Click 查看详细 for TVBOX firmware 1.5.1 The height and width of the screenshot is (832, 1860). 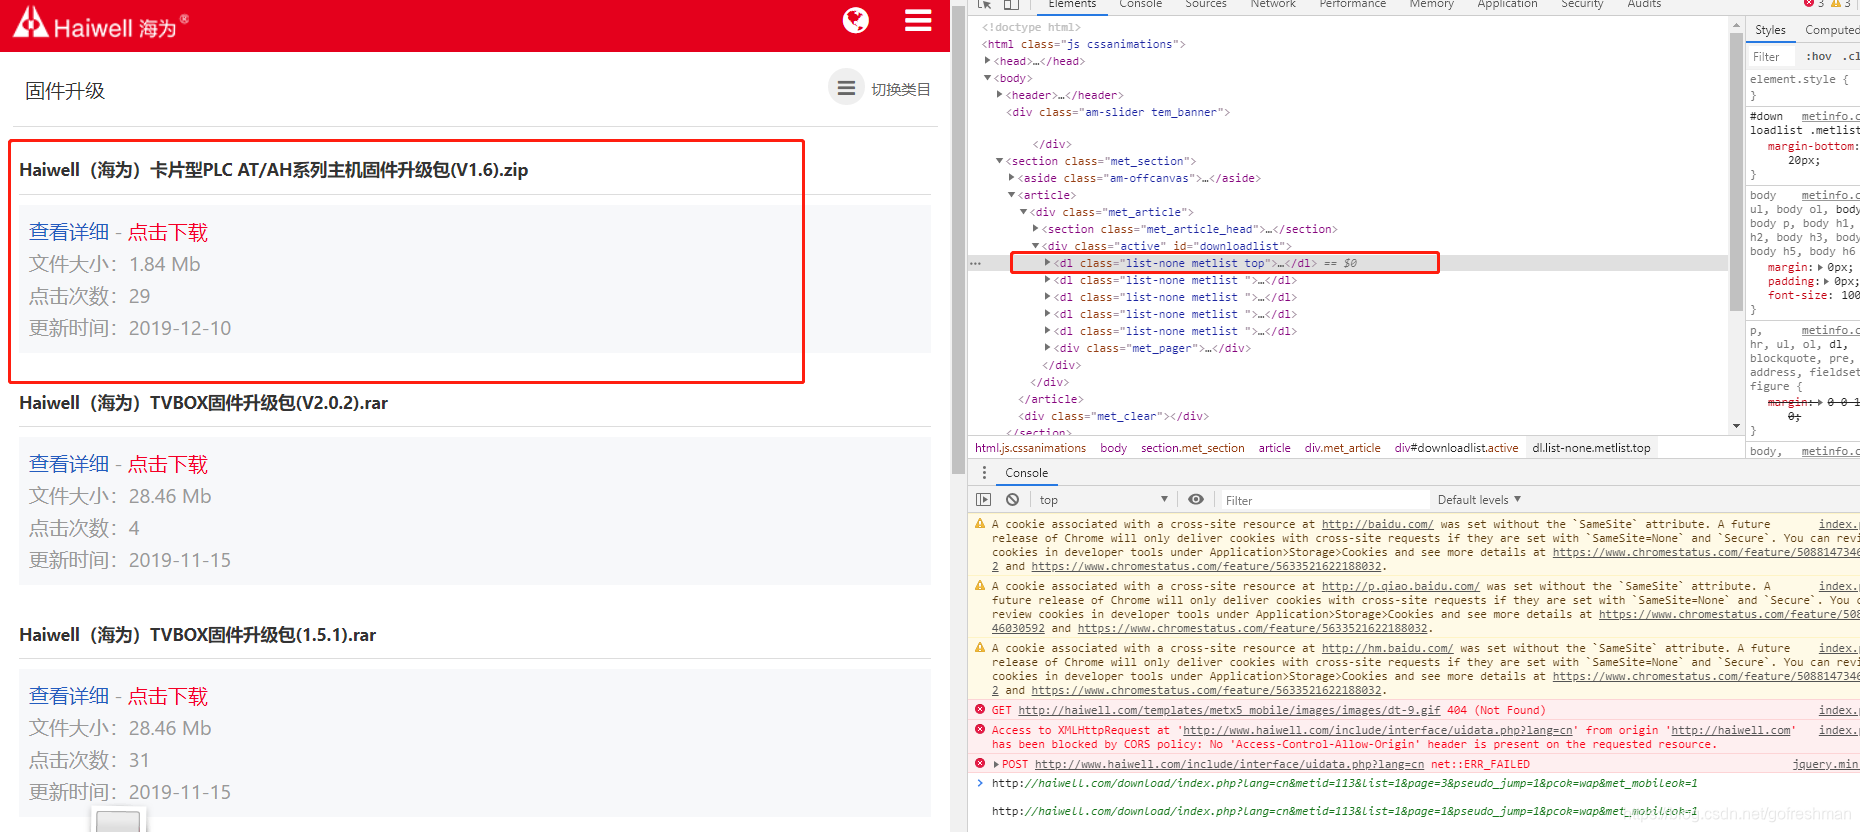coord(69,696)
